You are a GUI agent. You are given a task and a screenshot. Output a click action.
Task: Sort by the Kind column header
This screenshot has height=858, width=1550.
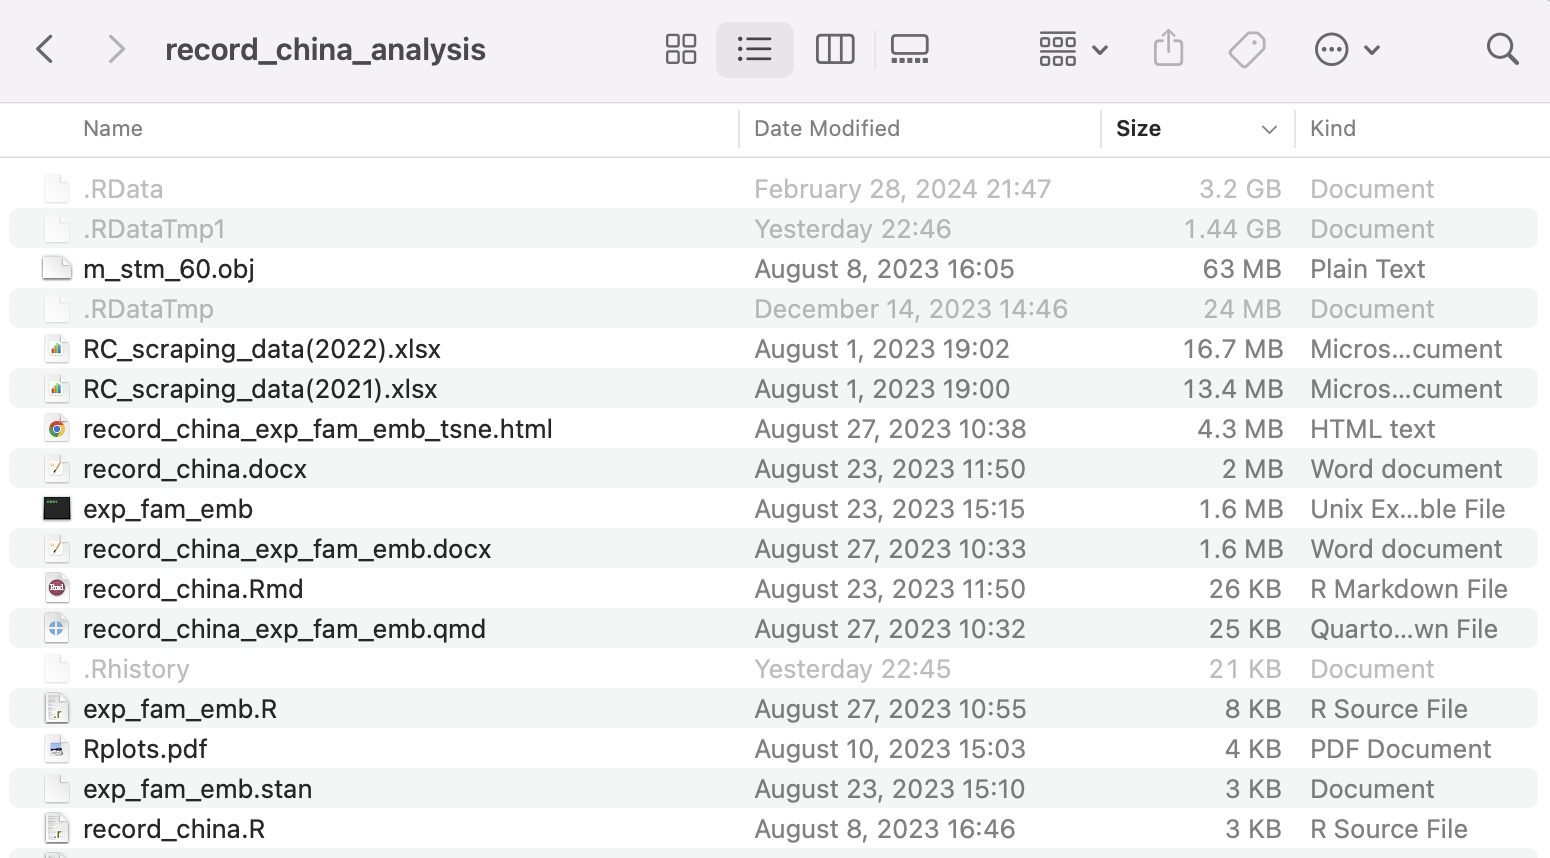coord(1333,129)
